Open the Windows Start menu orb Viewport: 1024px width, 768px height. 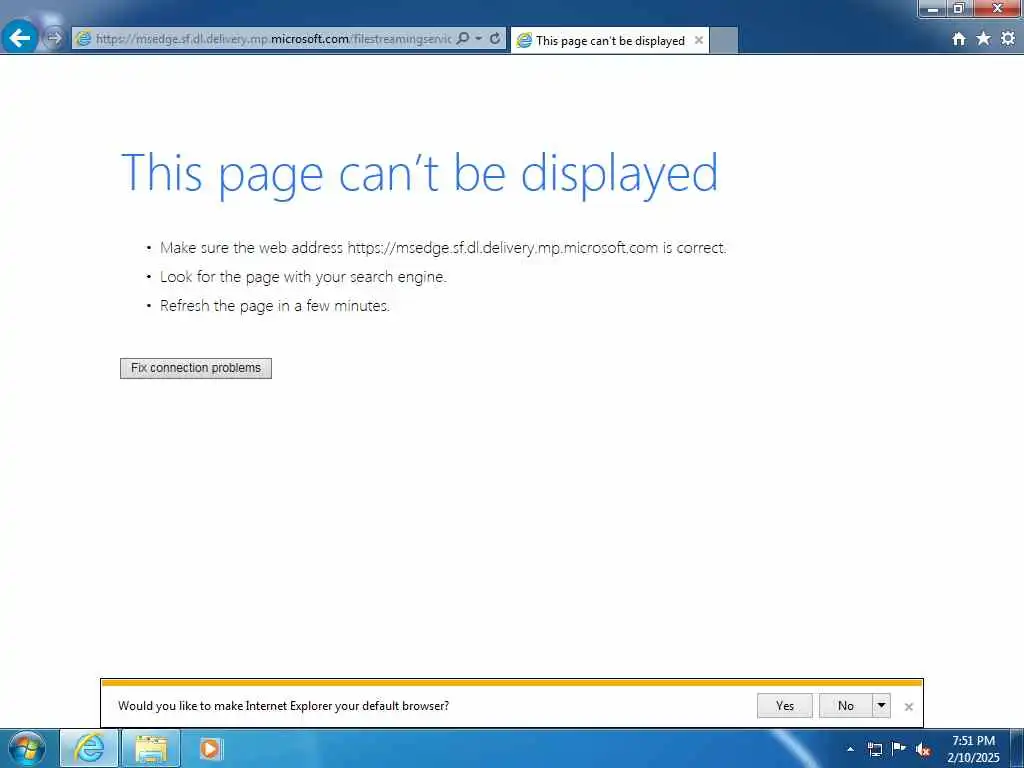tap(27, 748)
